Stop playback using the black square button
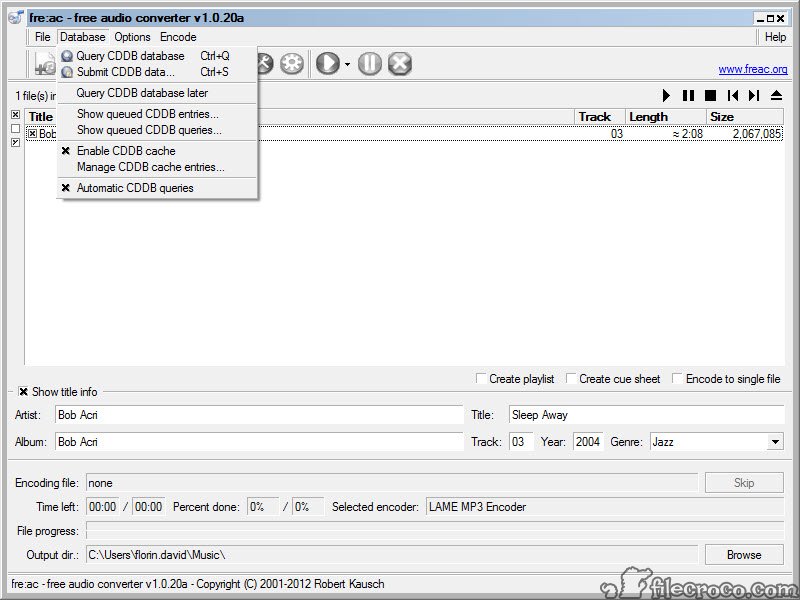This screenshot has height=600, width=800. (x=710, y=96)
